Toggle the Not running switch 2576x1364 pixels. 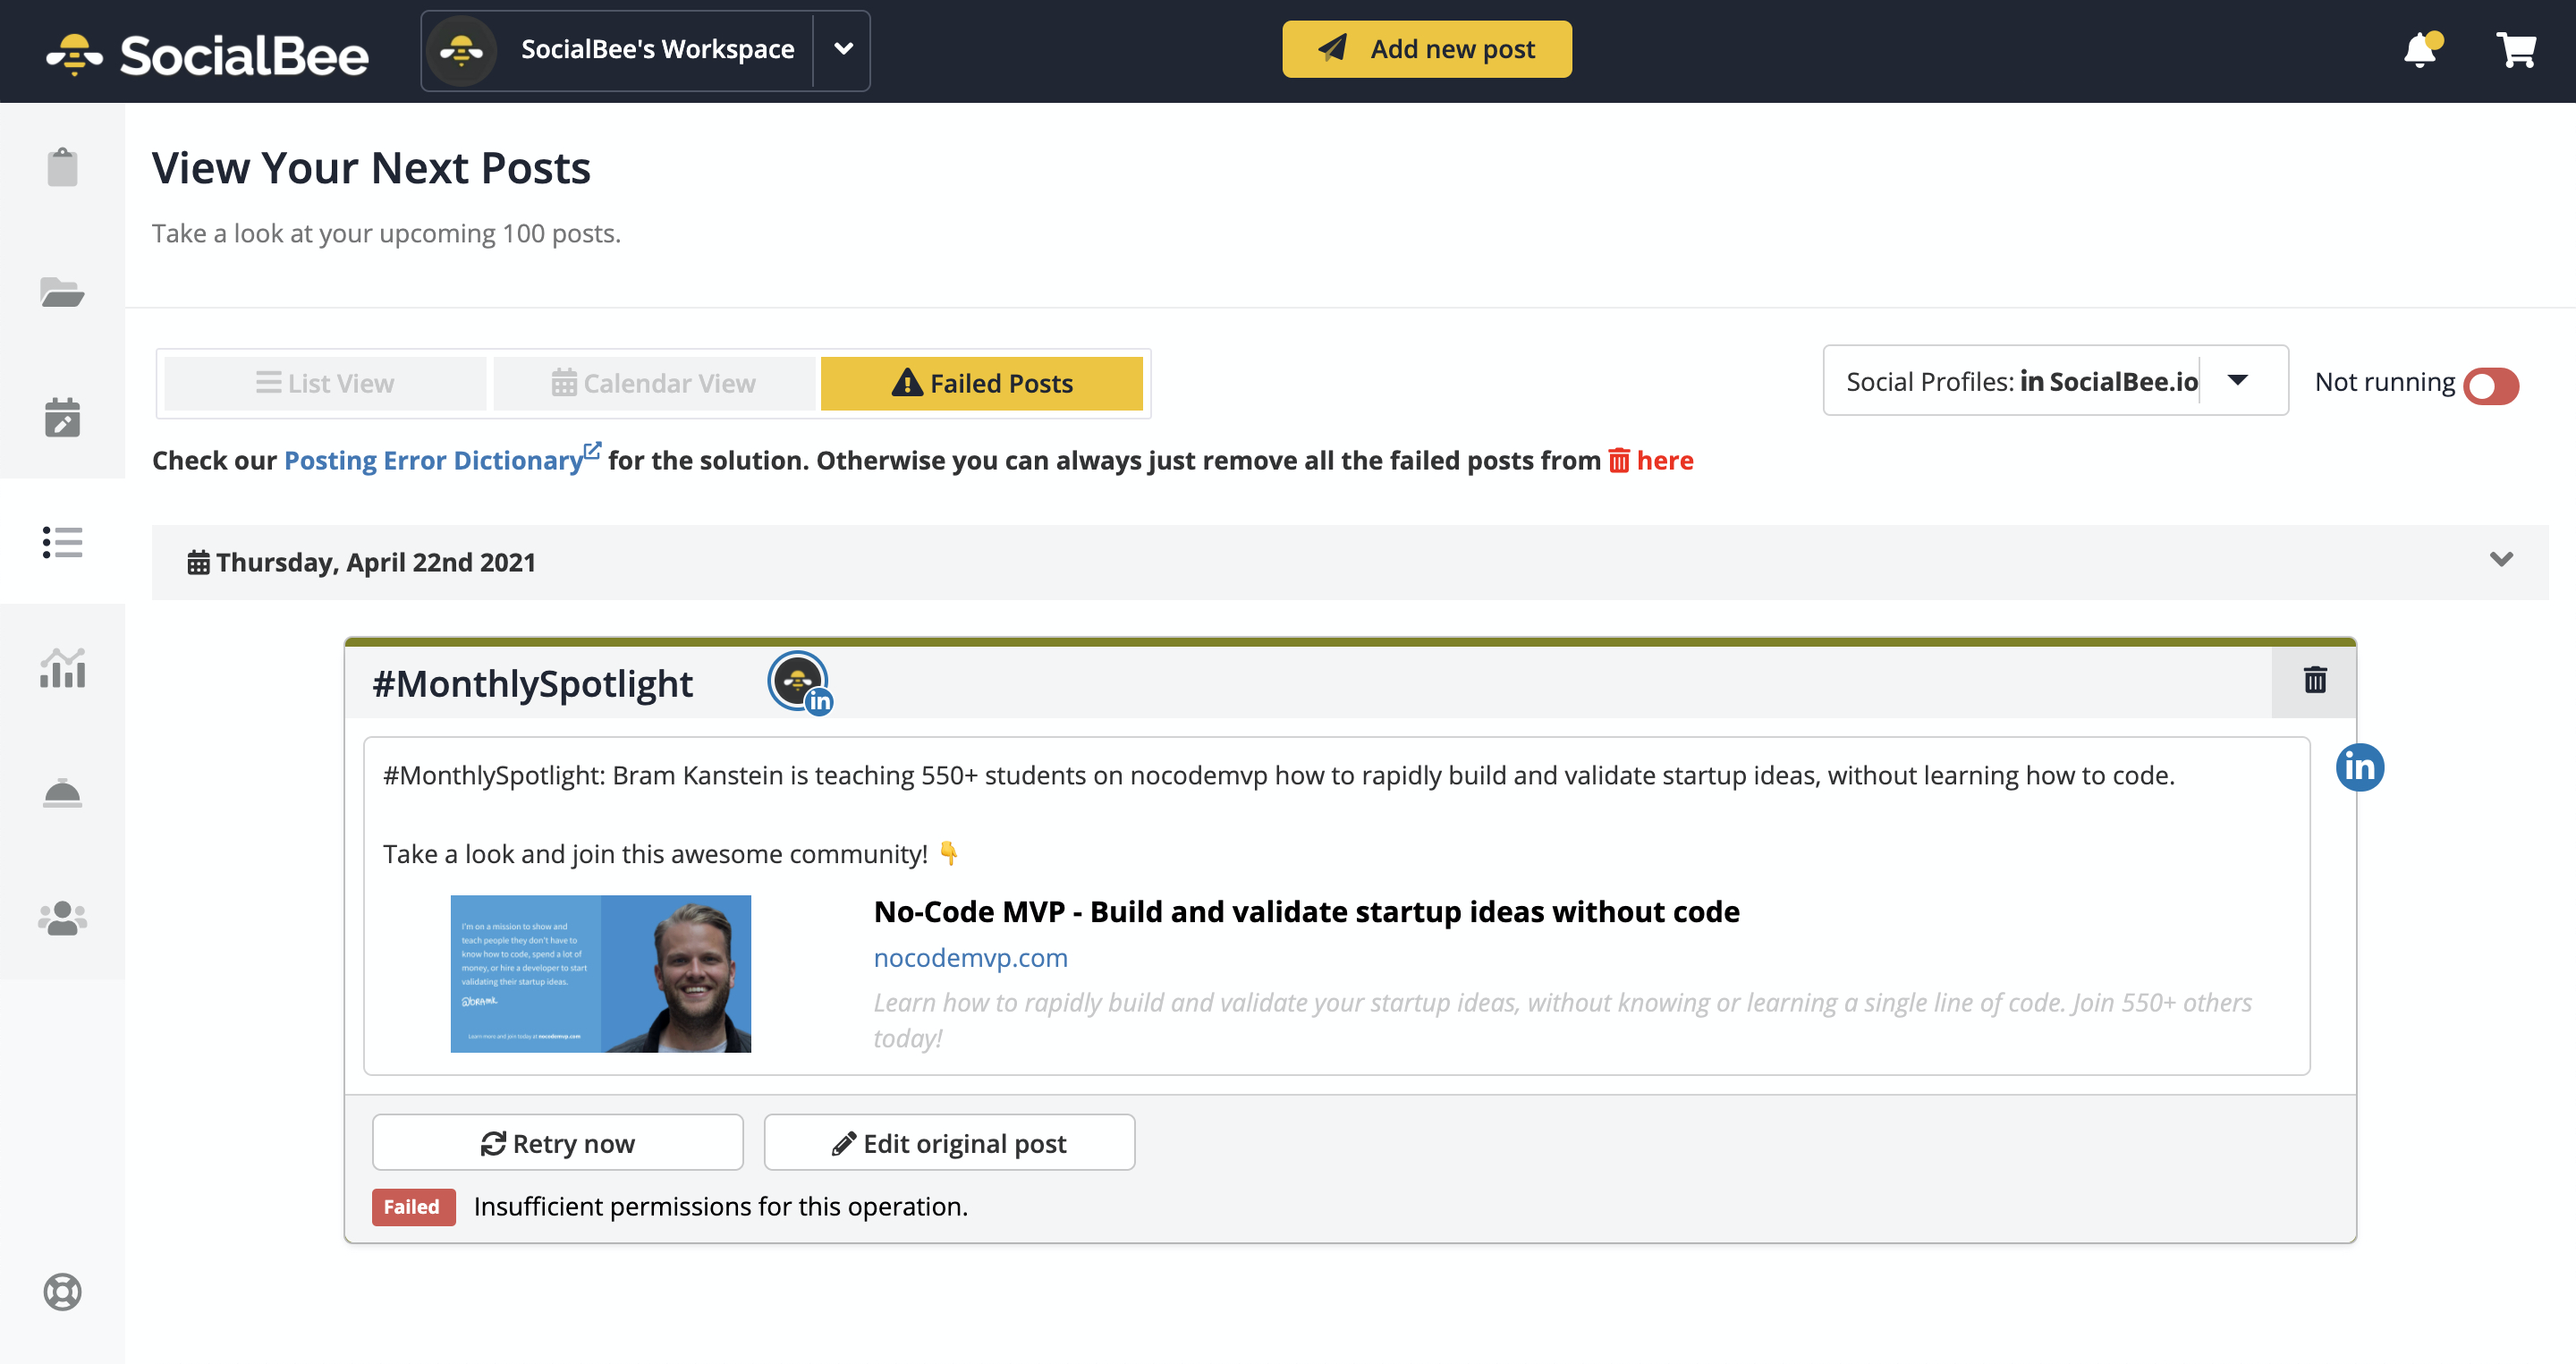pos(2490,385)
